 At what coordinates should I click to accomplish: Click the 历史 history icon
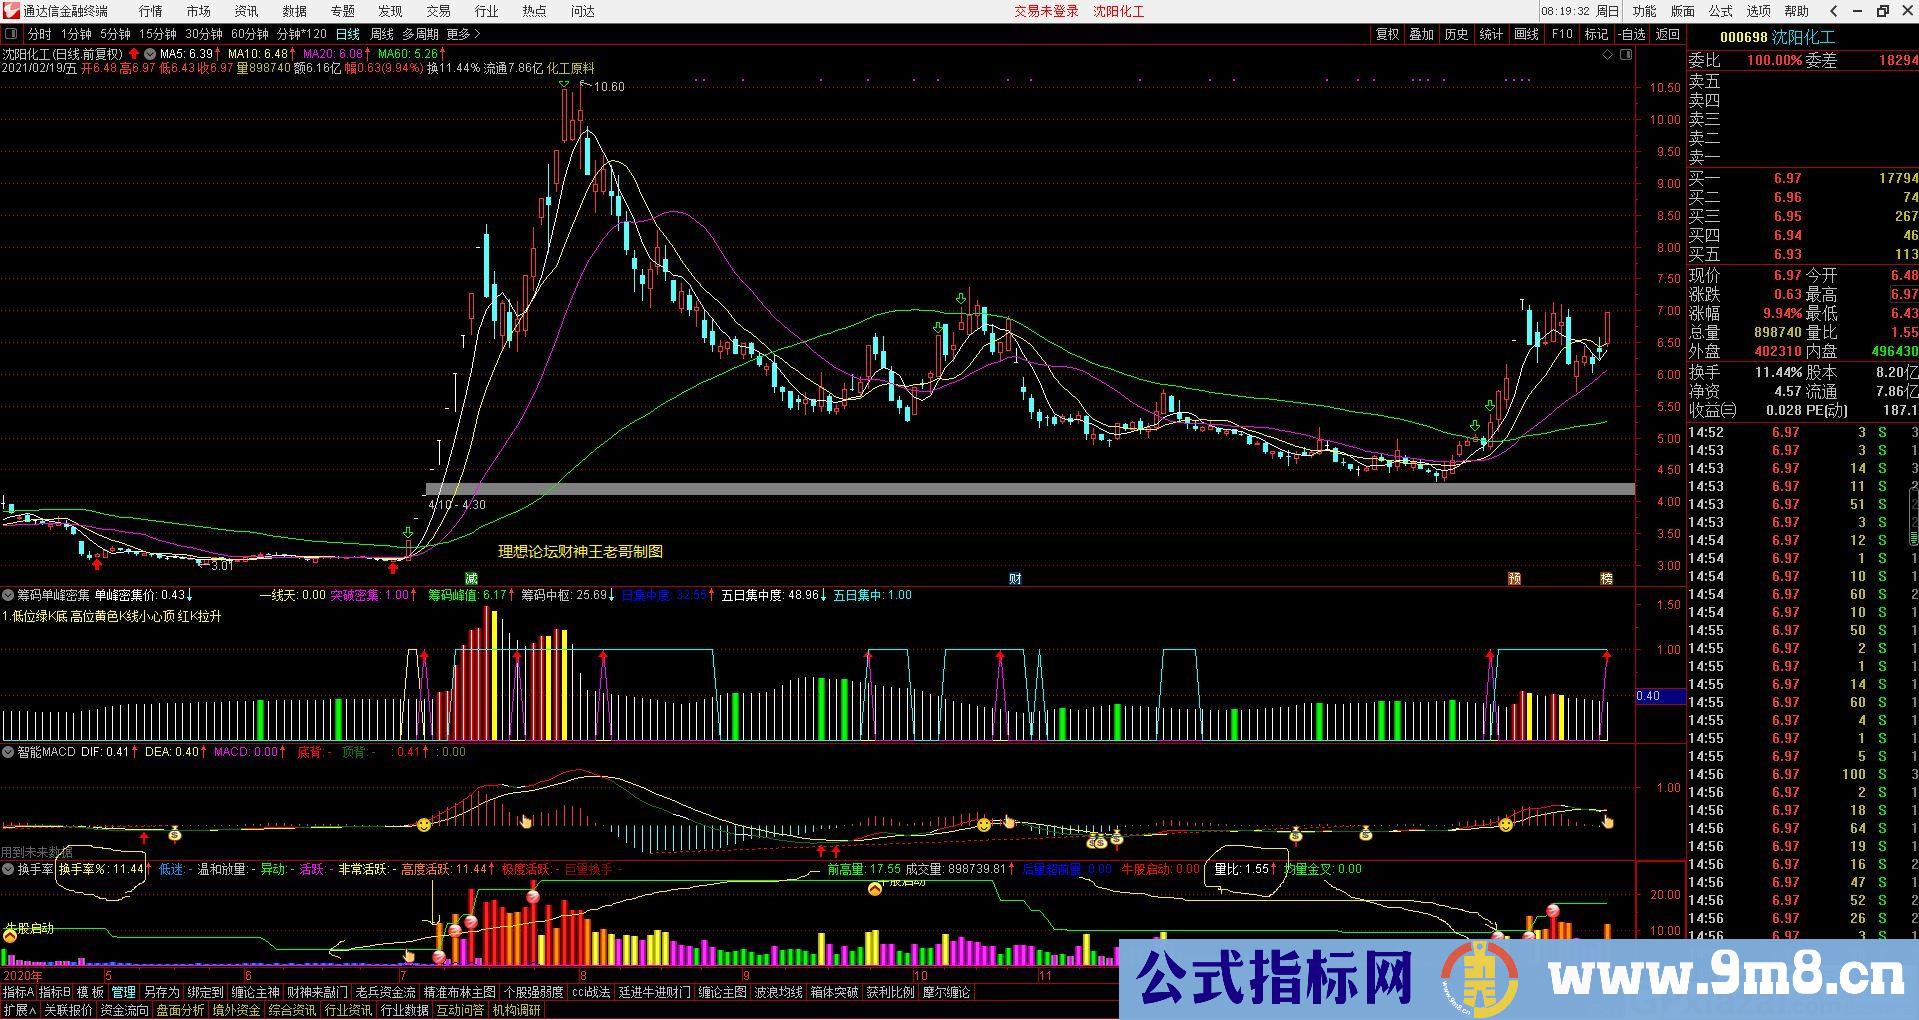click(x=1456, y=33)
